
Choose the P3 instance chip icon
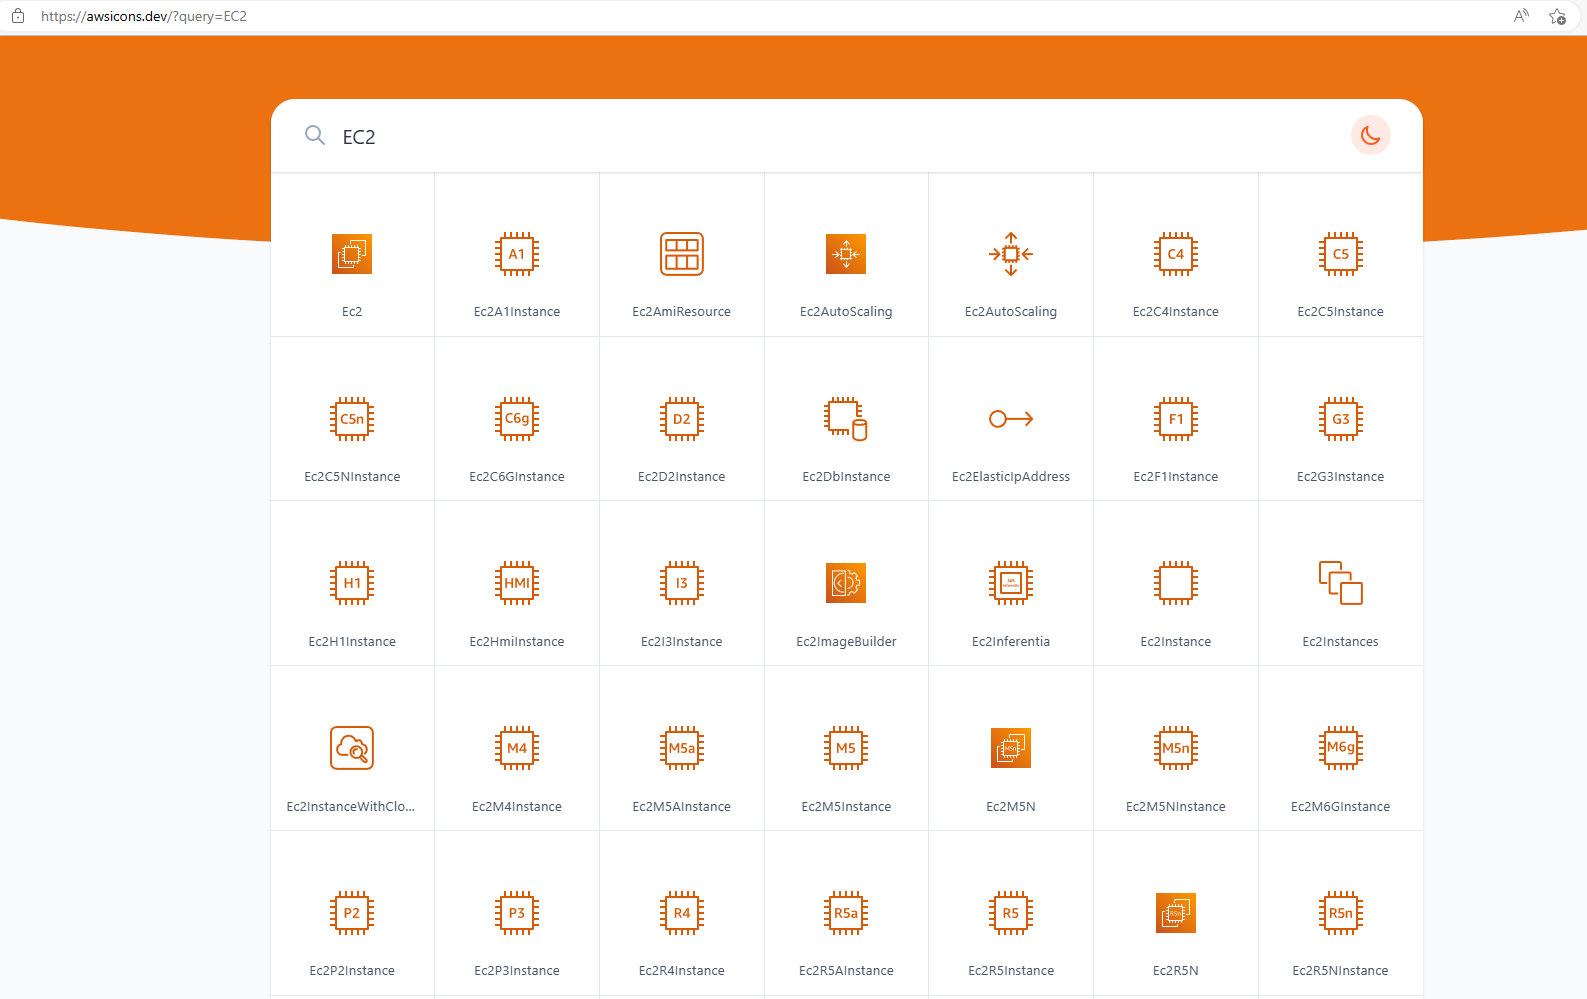517,913
